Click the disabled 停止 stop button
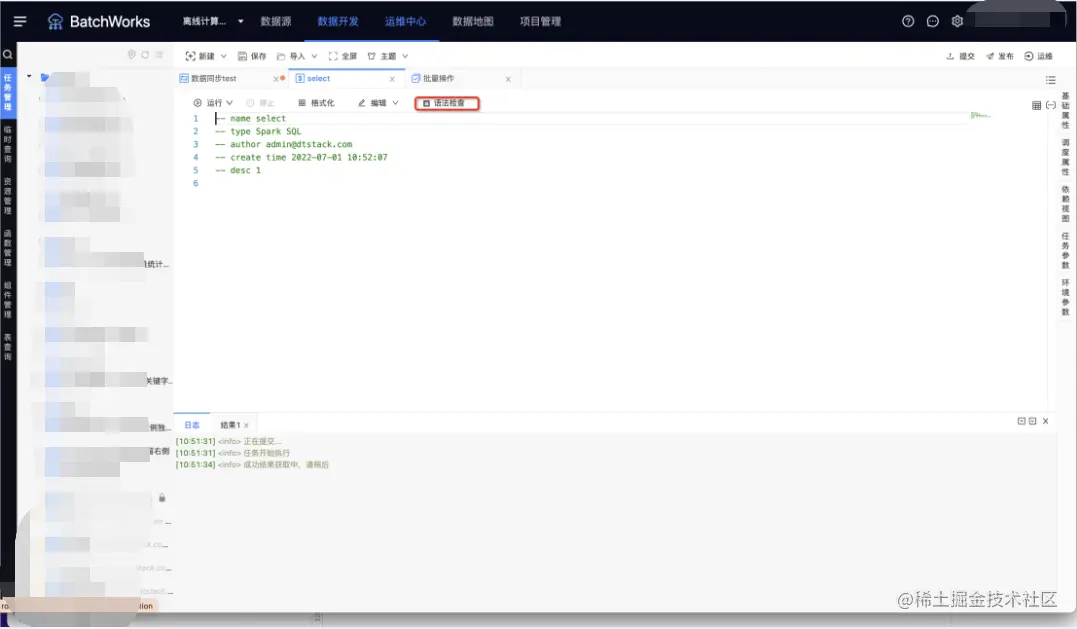 point(260,103)
